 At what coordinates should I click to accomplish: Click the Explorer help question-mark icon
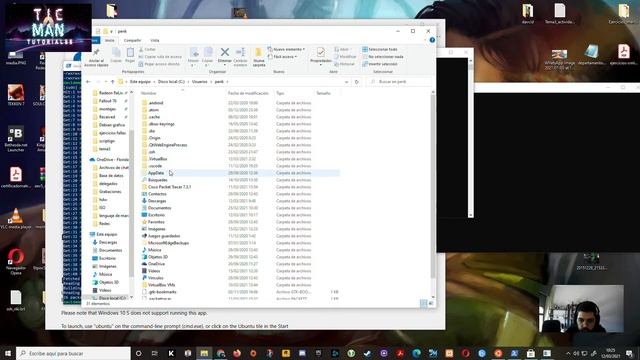point(432,40)
